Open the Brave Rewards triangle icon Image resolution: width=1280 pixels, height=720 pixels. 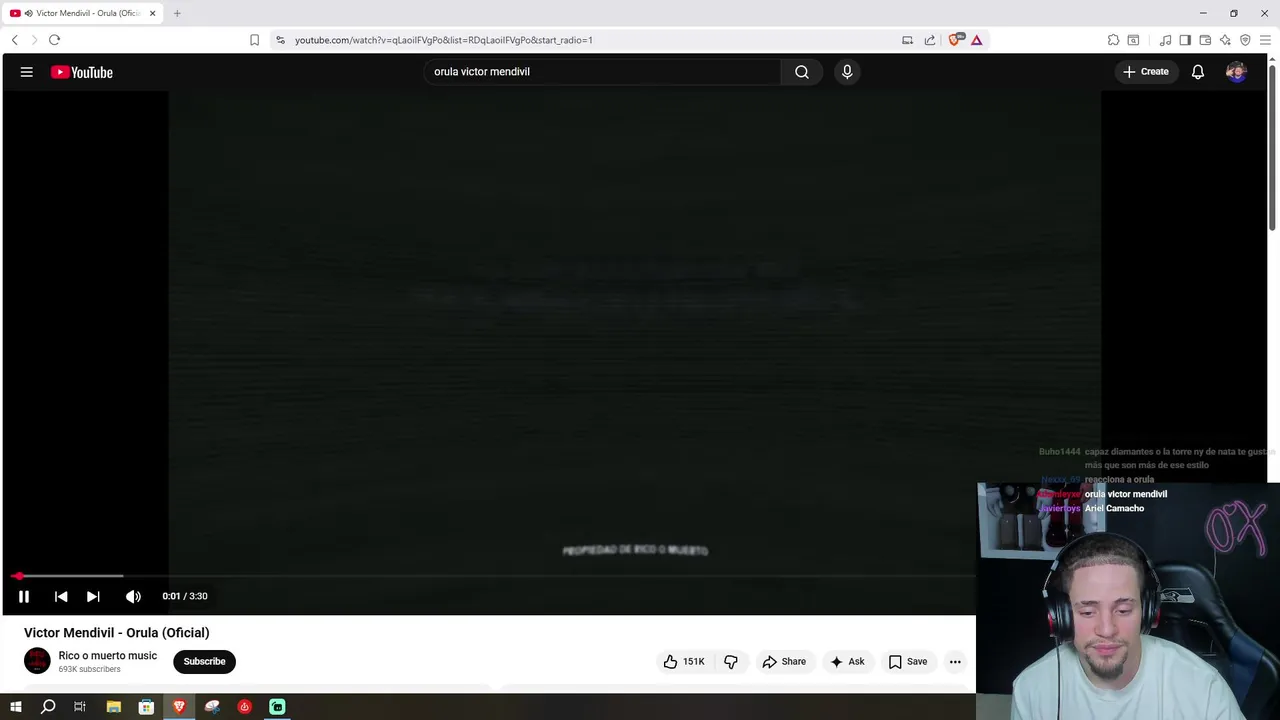pyautogui.click(x=976, y=40)
